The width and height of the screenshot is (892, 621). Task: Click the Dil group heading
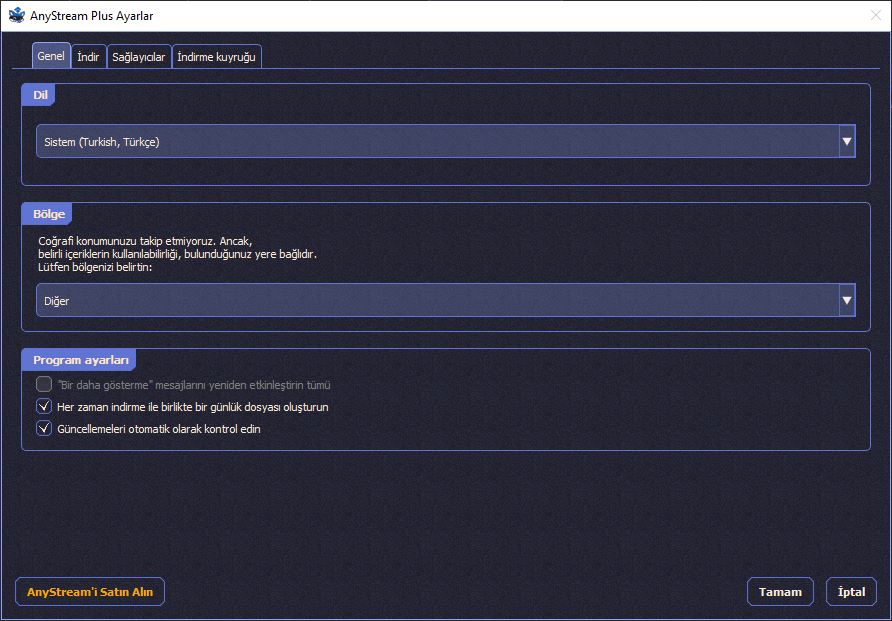coord(40,95)
